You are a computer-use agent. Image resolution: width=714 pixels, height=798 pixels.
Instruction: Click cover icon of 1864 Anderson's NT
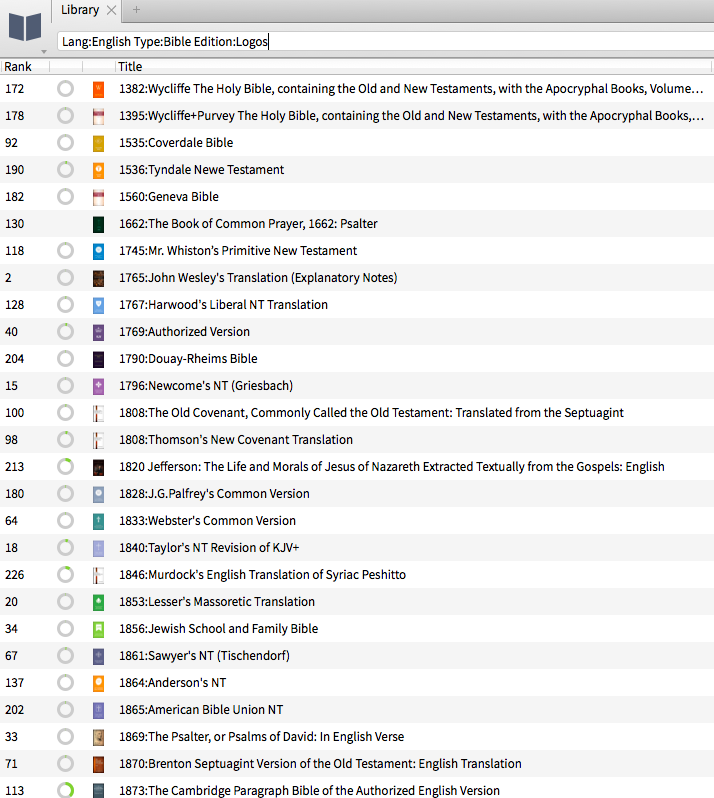coord(98,682)
